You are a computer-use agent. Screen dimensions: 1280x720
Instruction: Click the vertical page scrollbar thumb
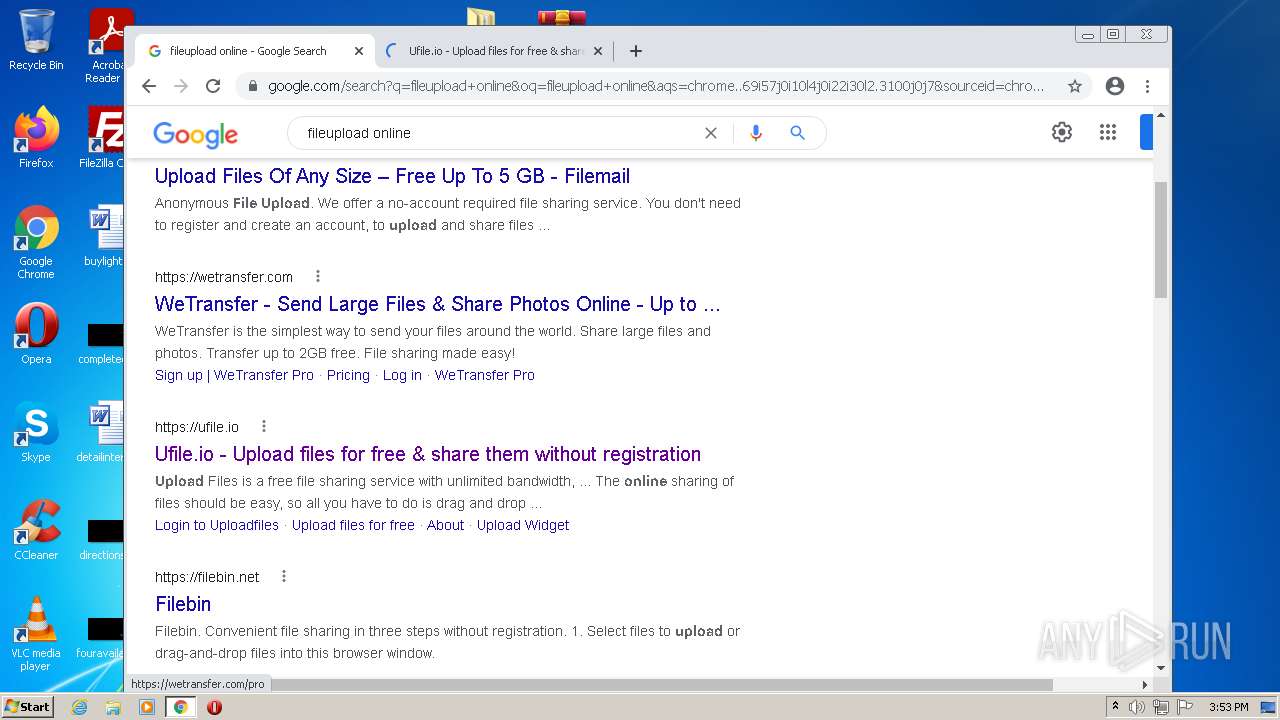1161,240
